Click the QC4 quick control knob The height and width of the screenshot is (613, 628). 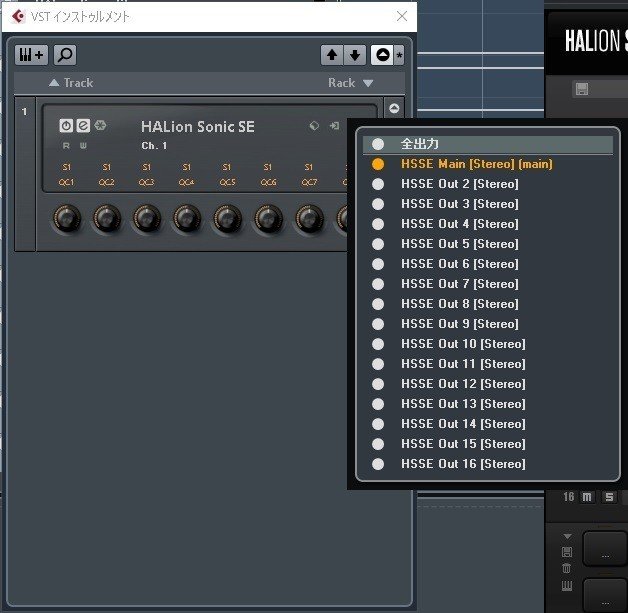(187, 218)
